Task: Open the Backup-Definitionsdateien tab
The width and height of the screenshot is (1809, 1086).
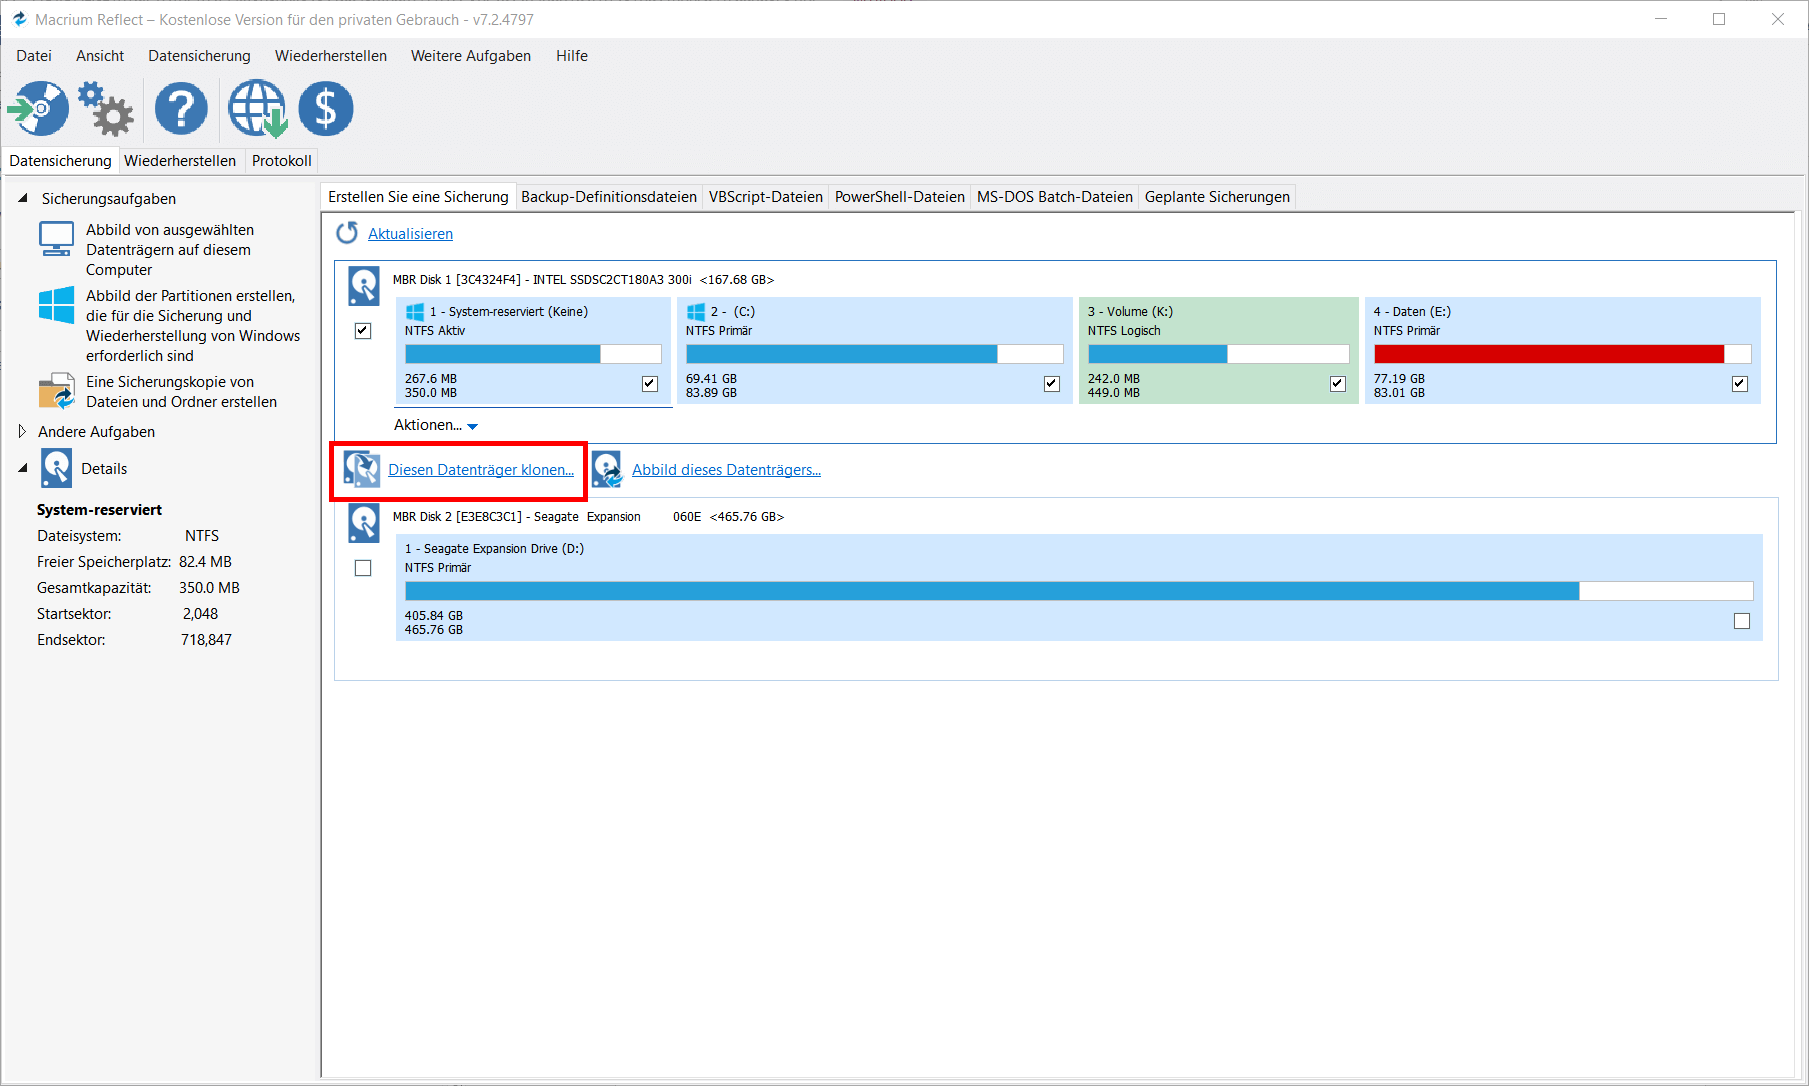Action: [x=609, y=197]
